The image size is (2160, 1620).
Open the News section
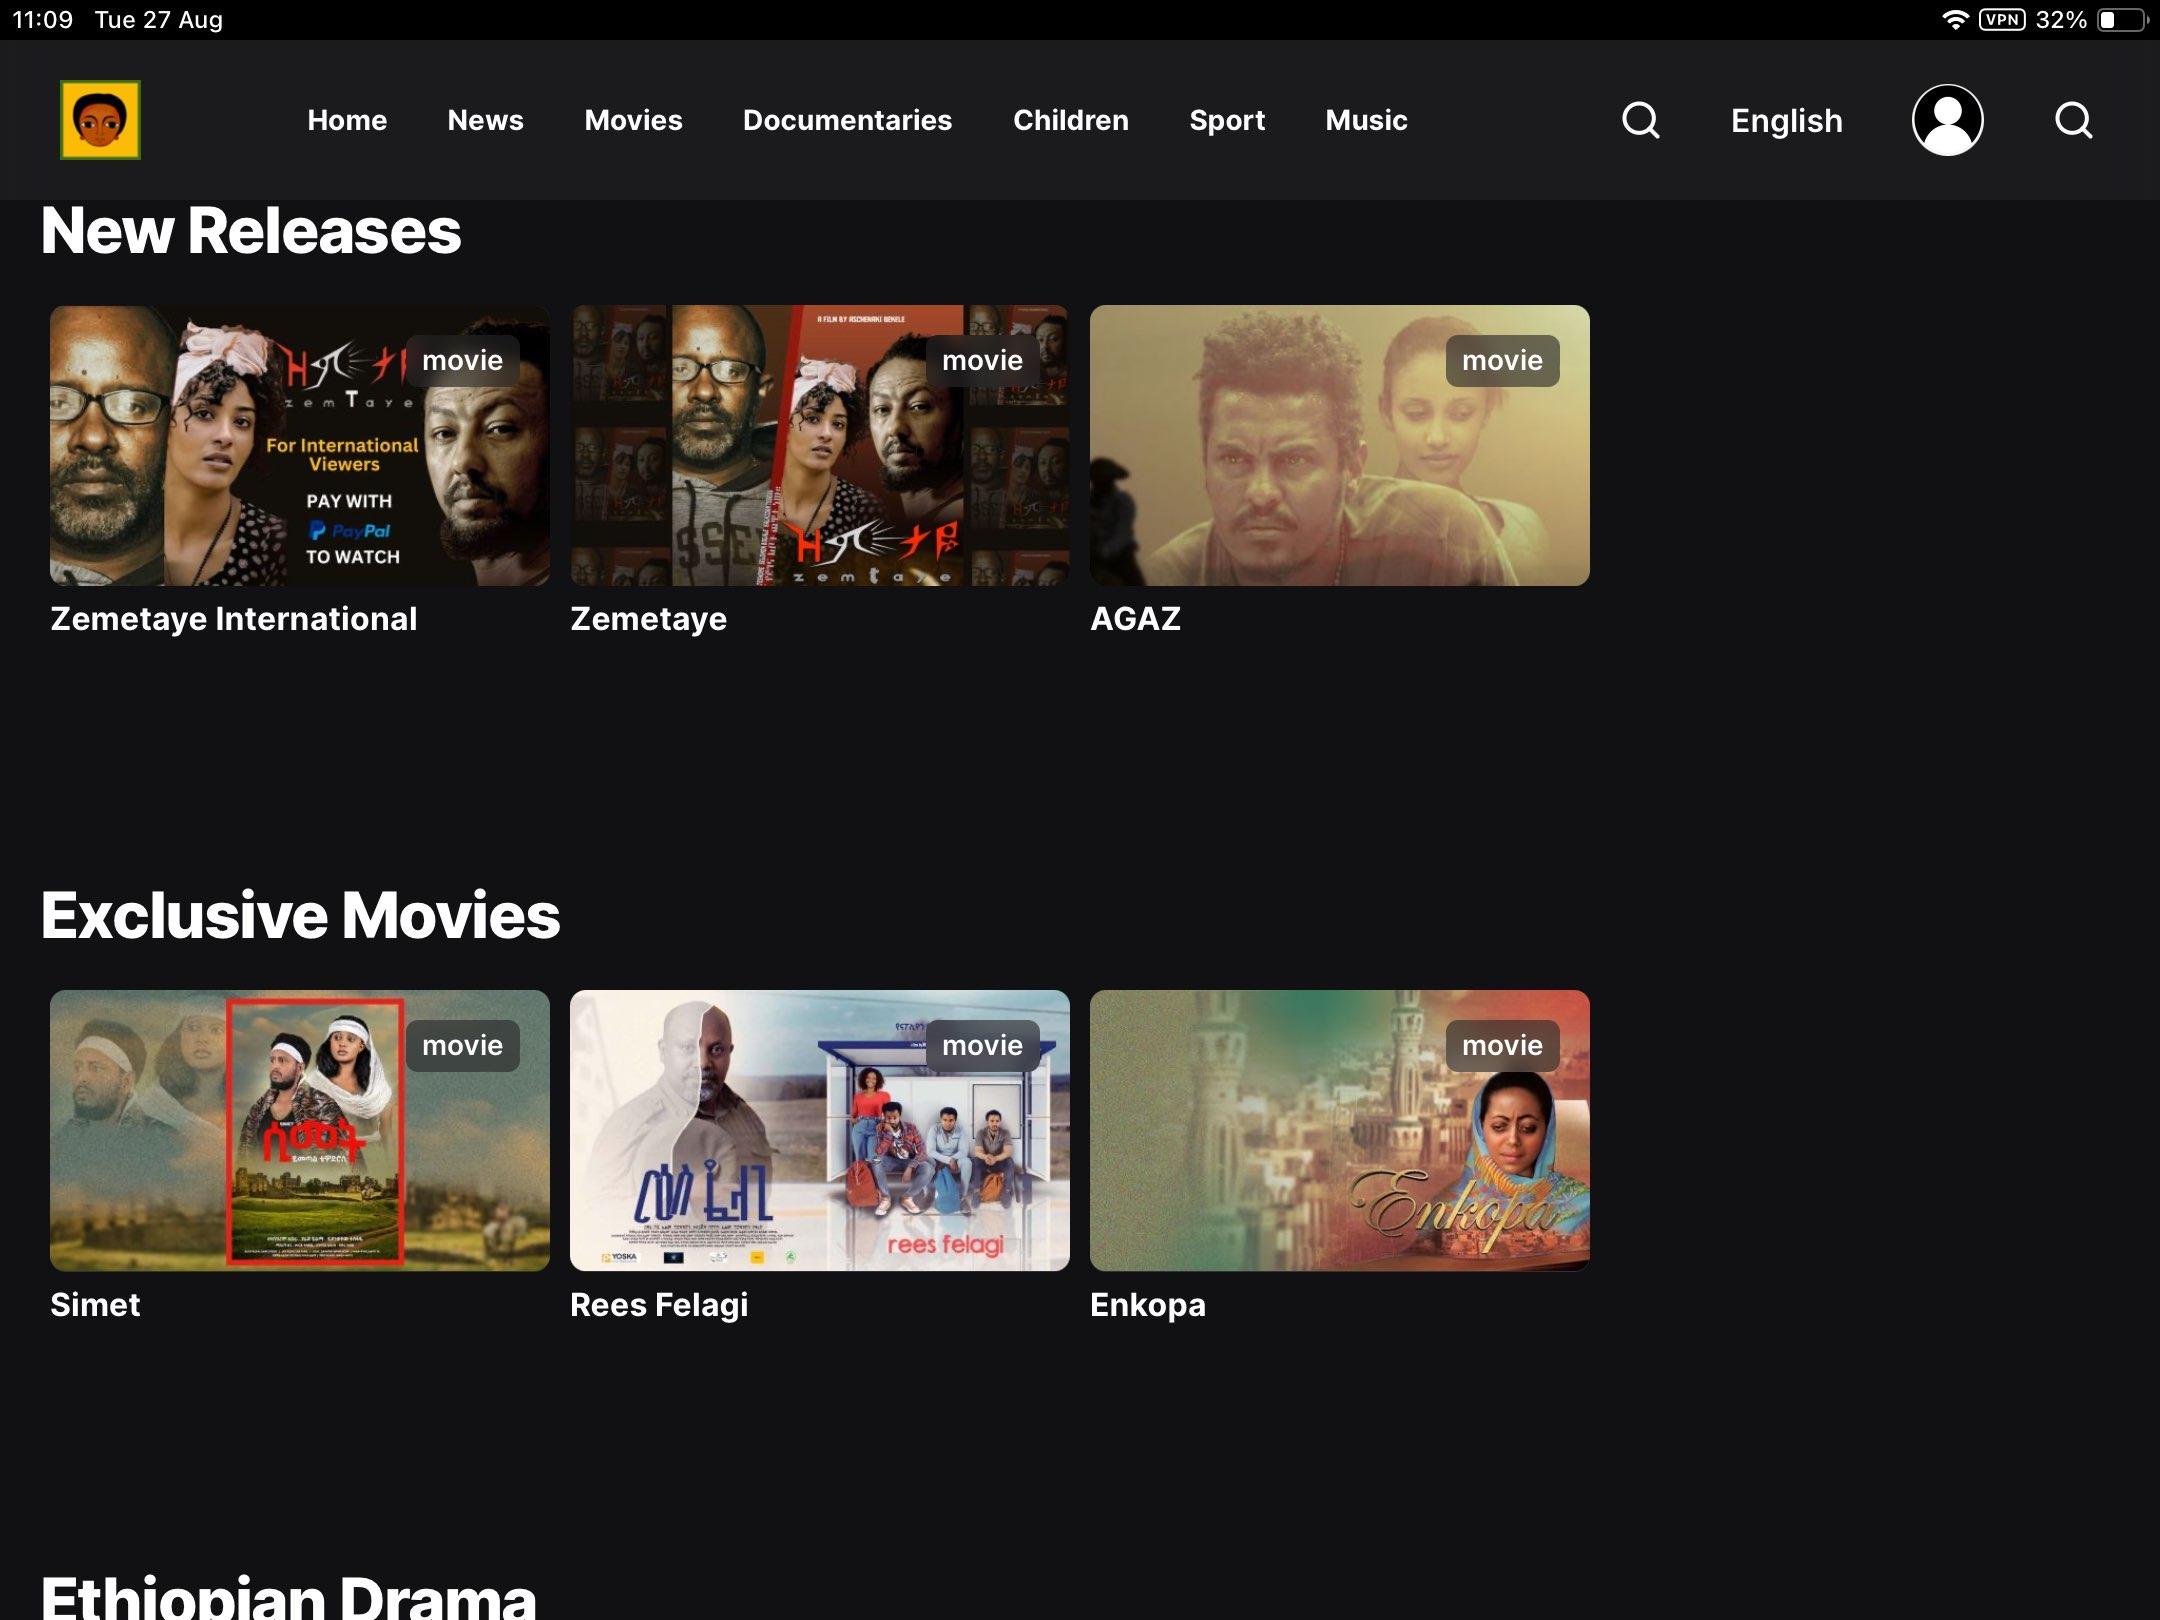(485, 120)
